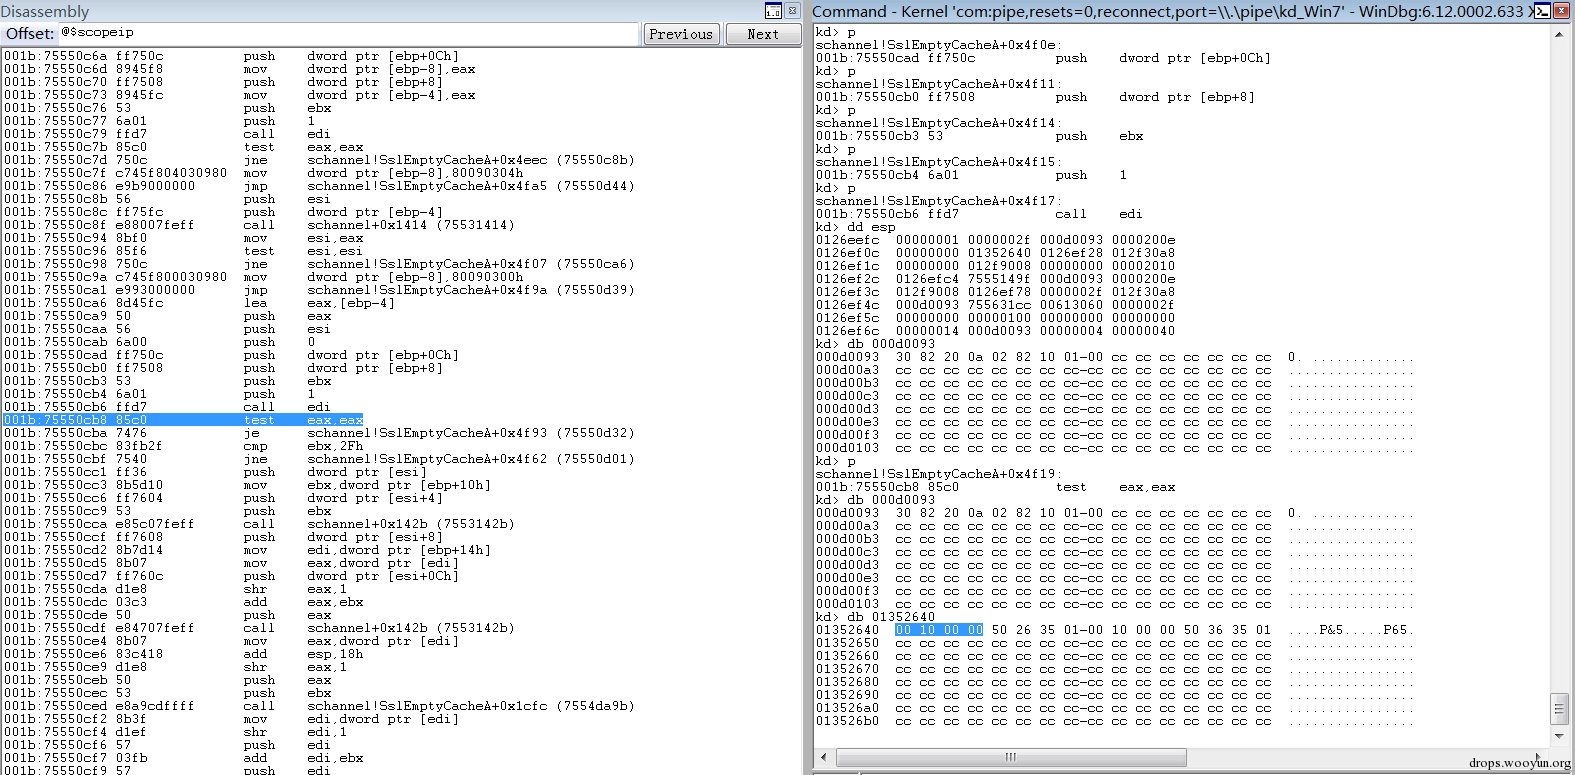1575x775 pixels.
Task: Click stack row beginning with 0126eefc
Action: [995, 240]
